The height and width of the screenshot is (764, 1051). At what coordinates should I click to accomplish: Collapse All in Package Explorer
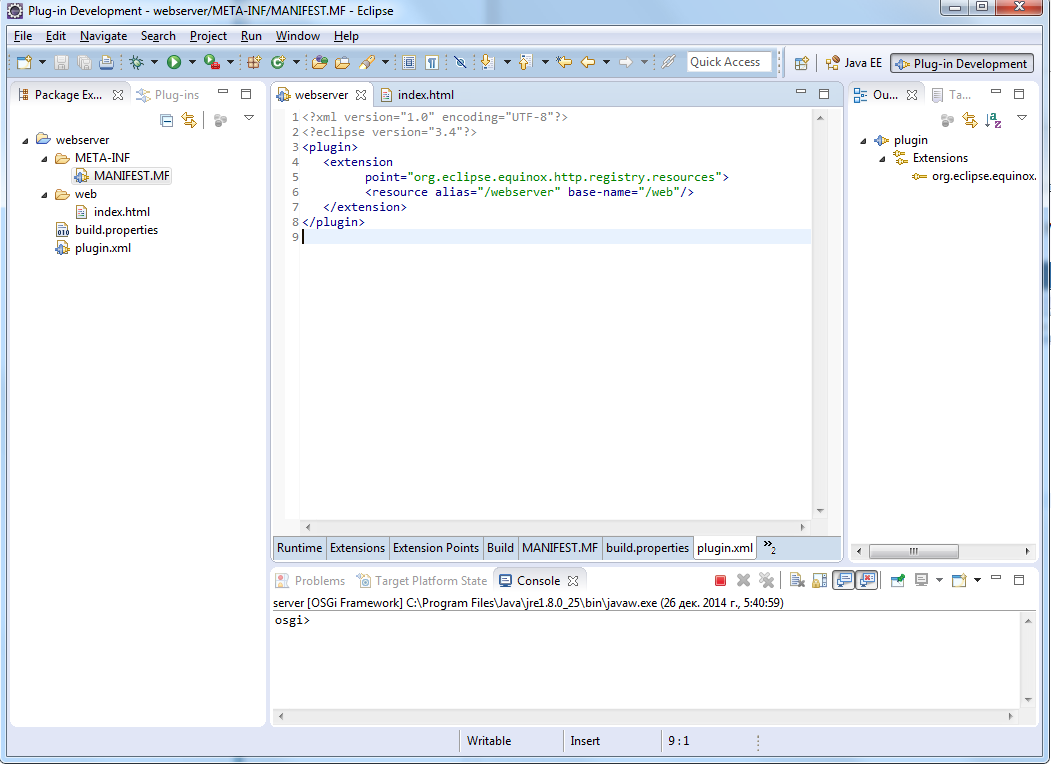coord(167,120)
